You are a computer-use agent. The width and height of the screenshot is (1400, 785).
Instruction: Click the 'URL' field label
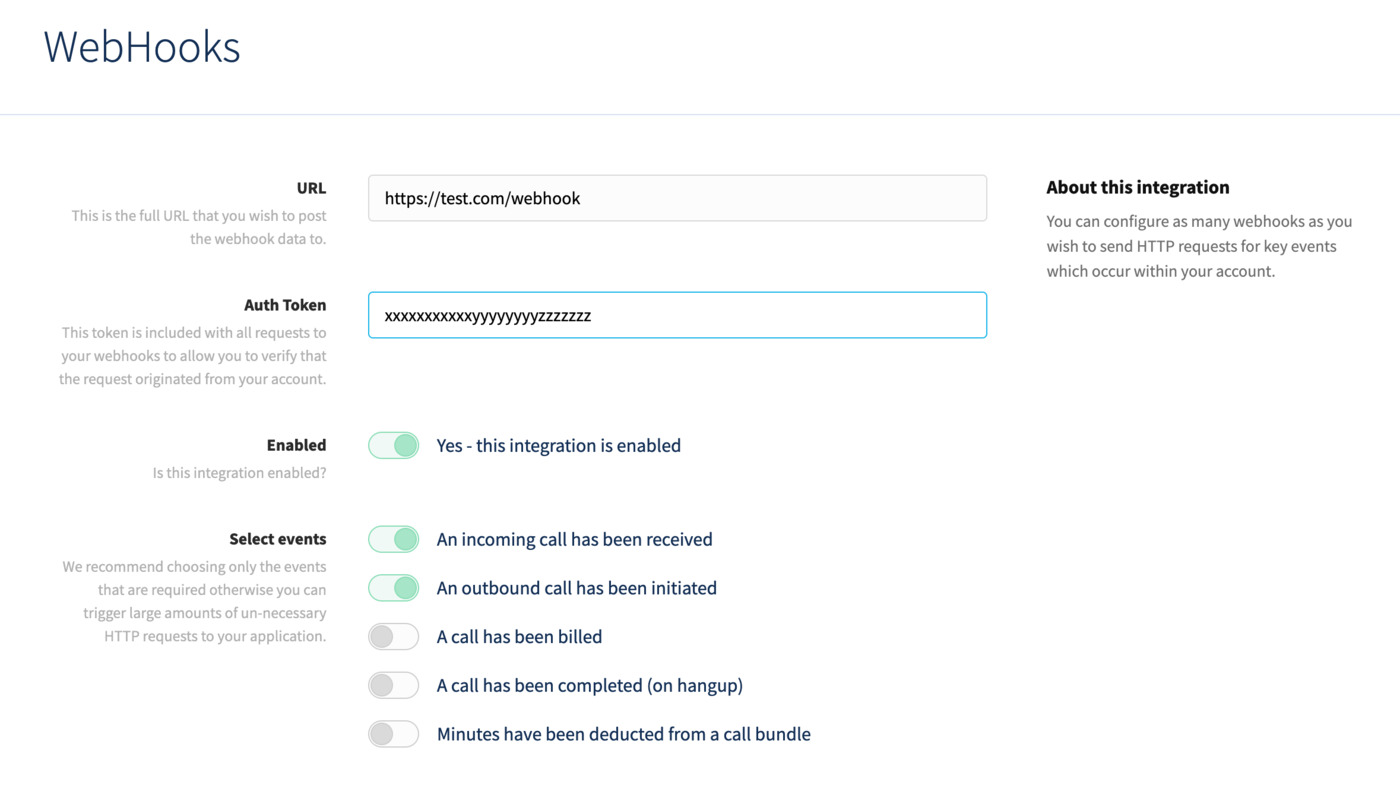[311, 188]
